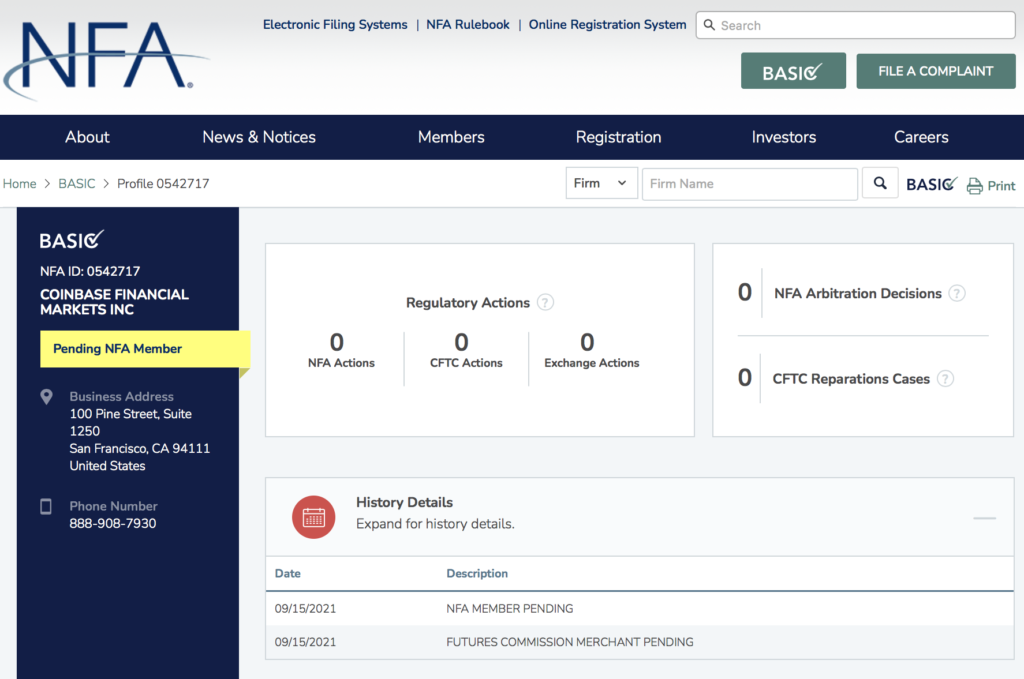The height and width of the screenshot is (679, 1024).
Task: Open the News & Notices menu
Action: [x=259, y=137]
